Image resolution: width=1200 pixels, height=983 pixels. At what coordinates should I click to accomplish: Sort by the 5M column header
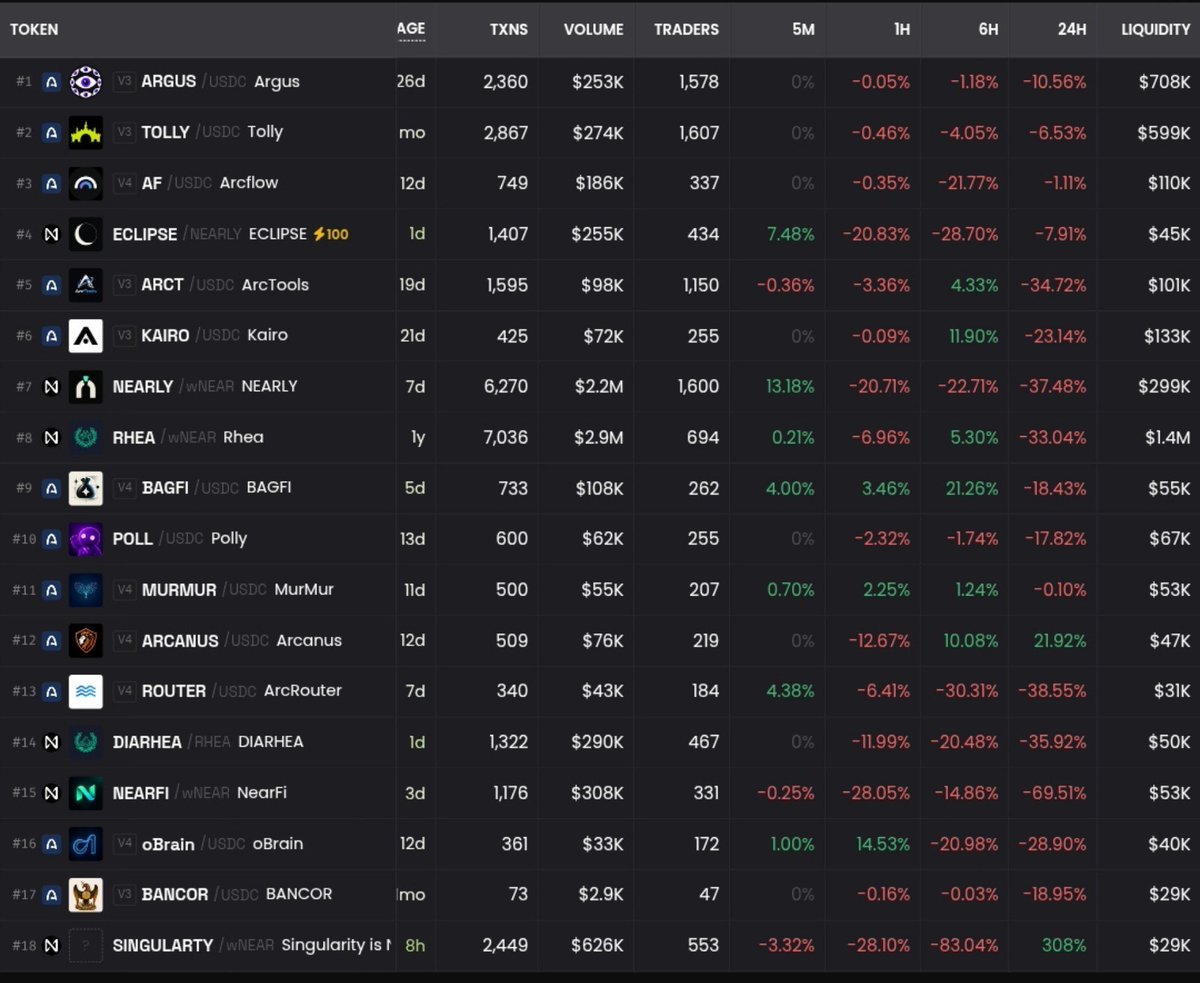point(803,29)
